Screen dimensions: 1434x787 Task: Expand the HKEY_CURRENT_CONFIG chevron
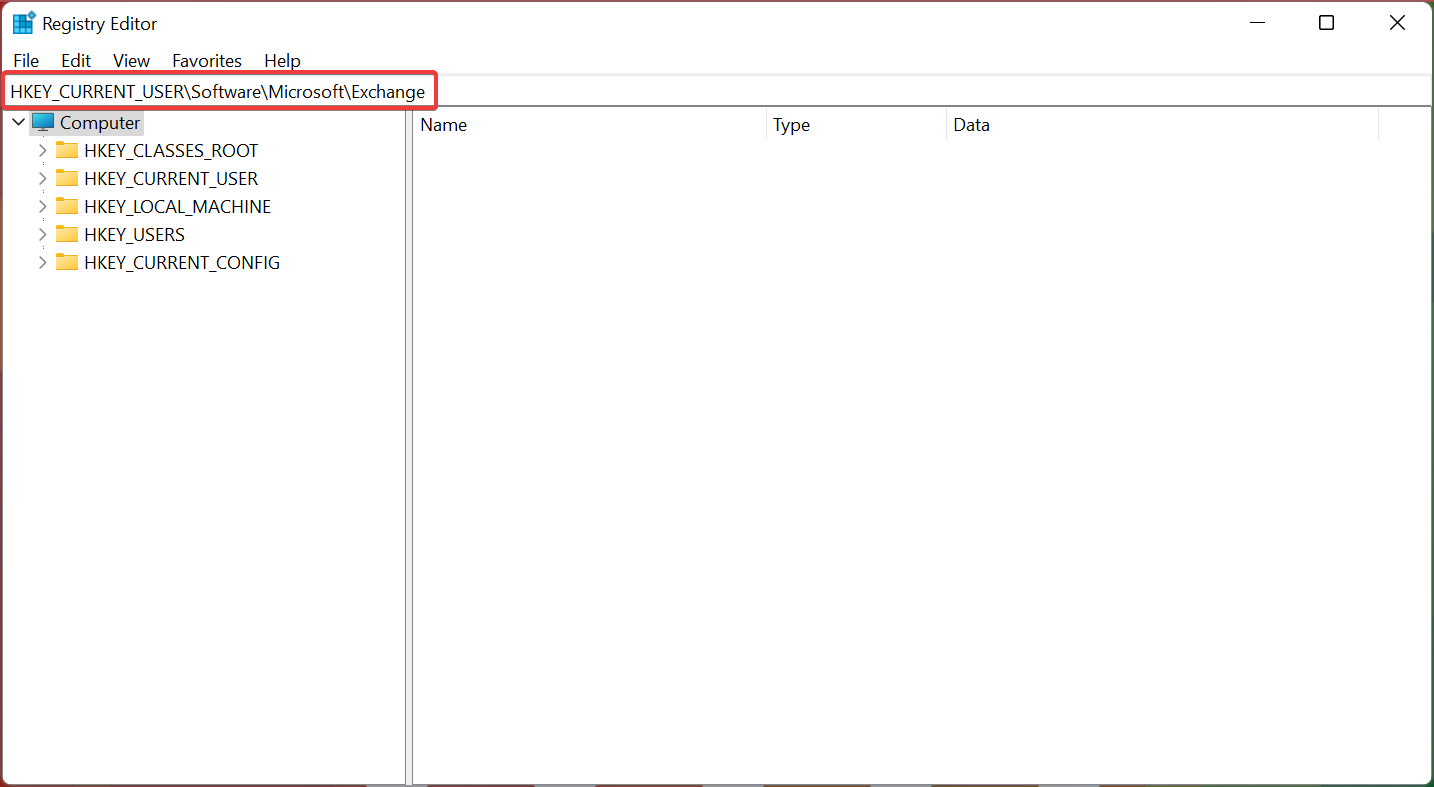click(42, 263)
